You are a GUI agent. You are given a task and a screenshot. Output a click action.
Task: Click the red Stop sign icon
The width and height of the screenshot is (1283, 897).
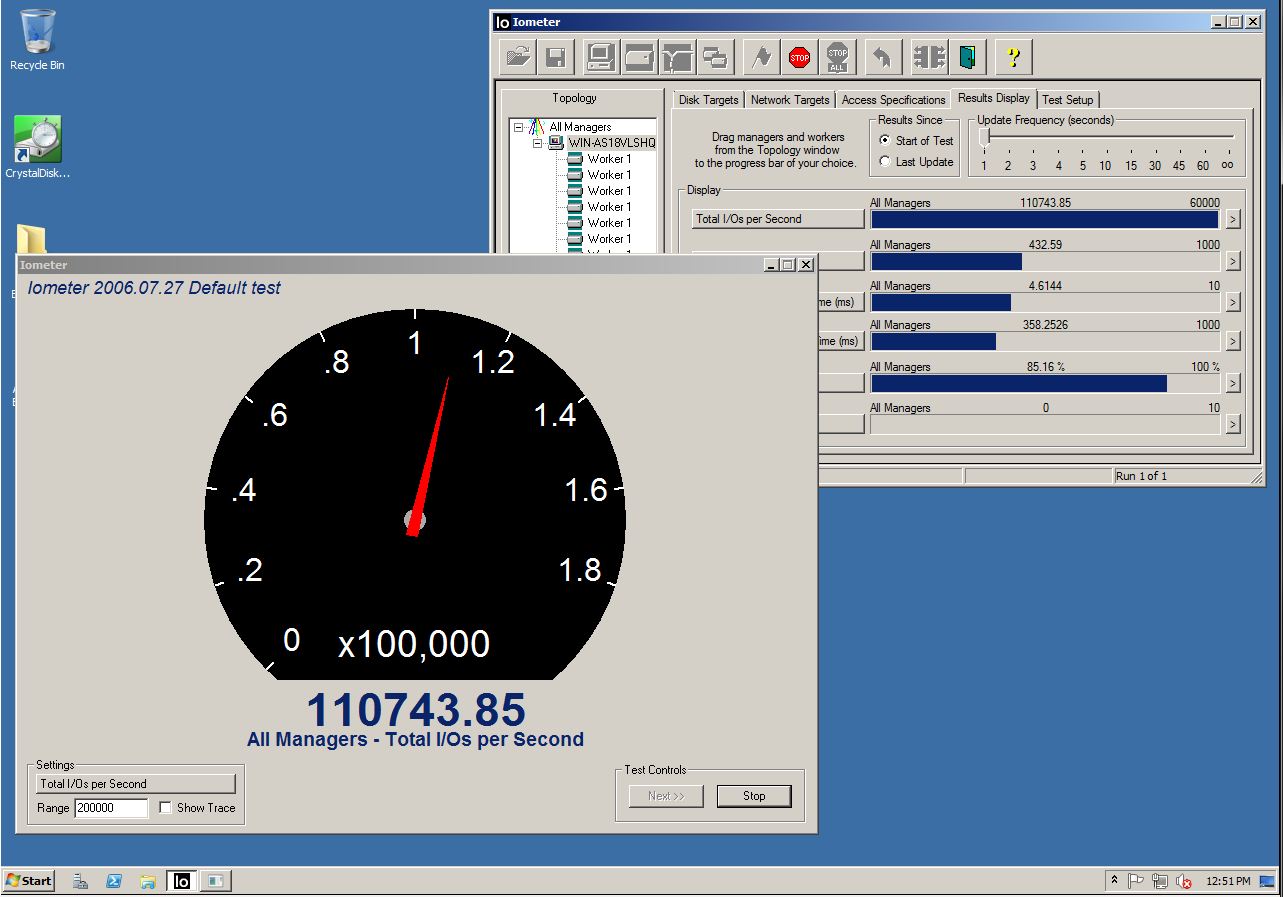click(x=800, y=57)
